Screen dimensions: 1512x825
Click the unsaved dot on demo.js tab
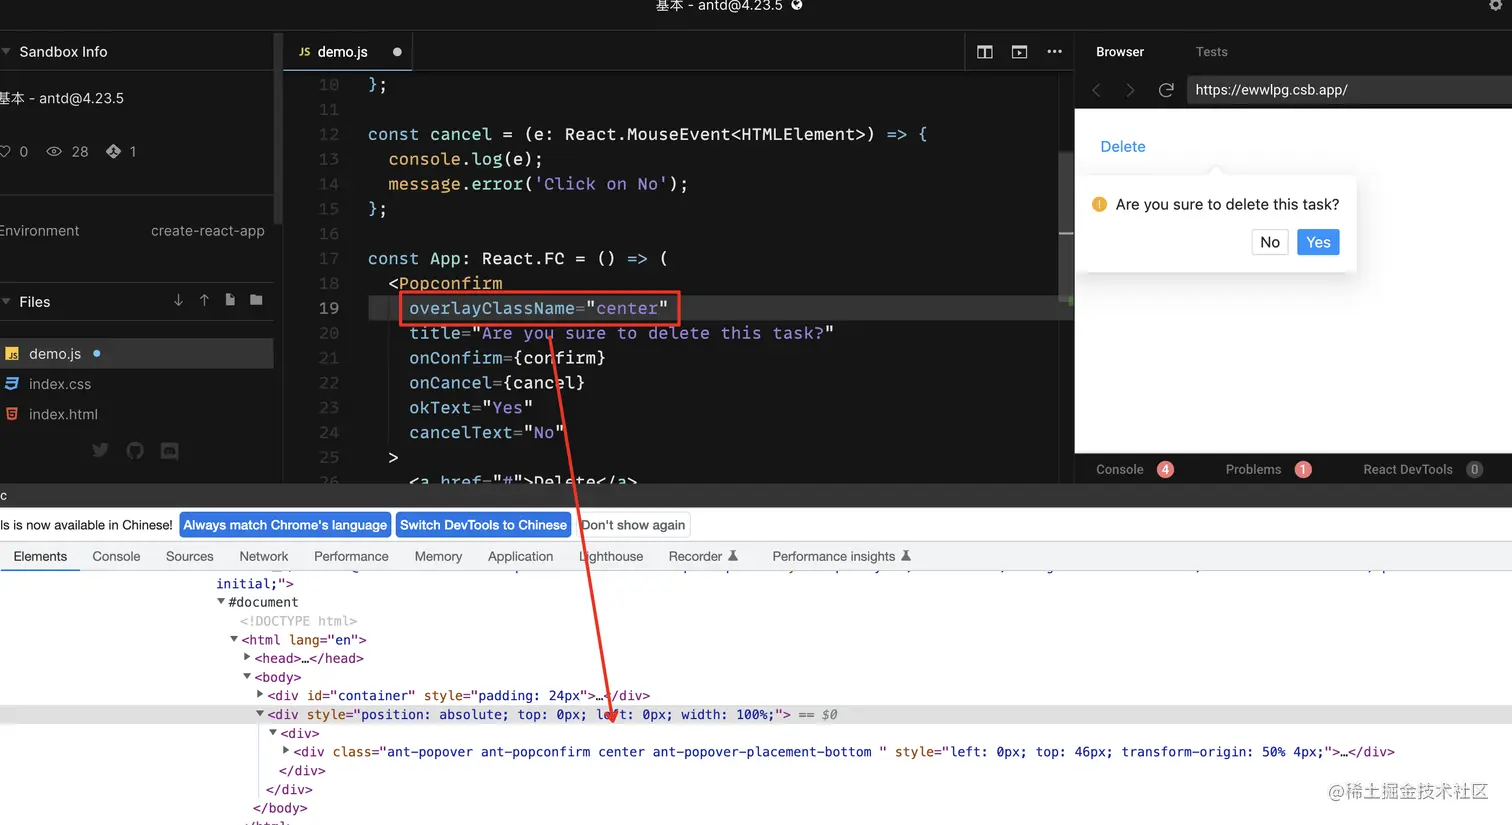point(397,52)
